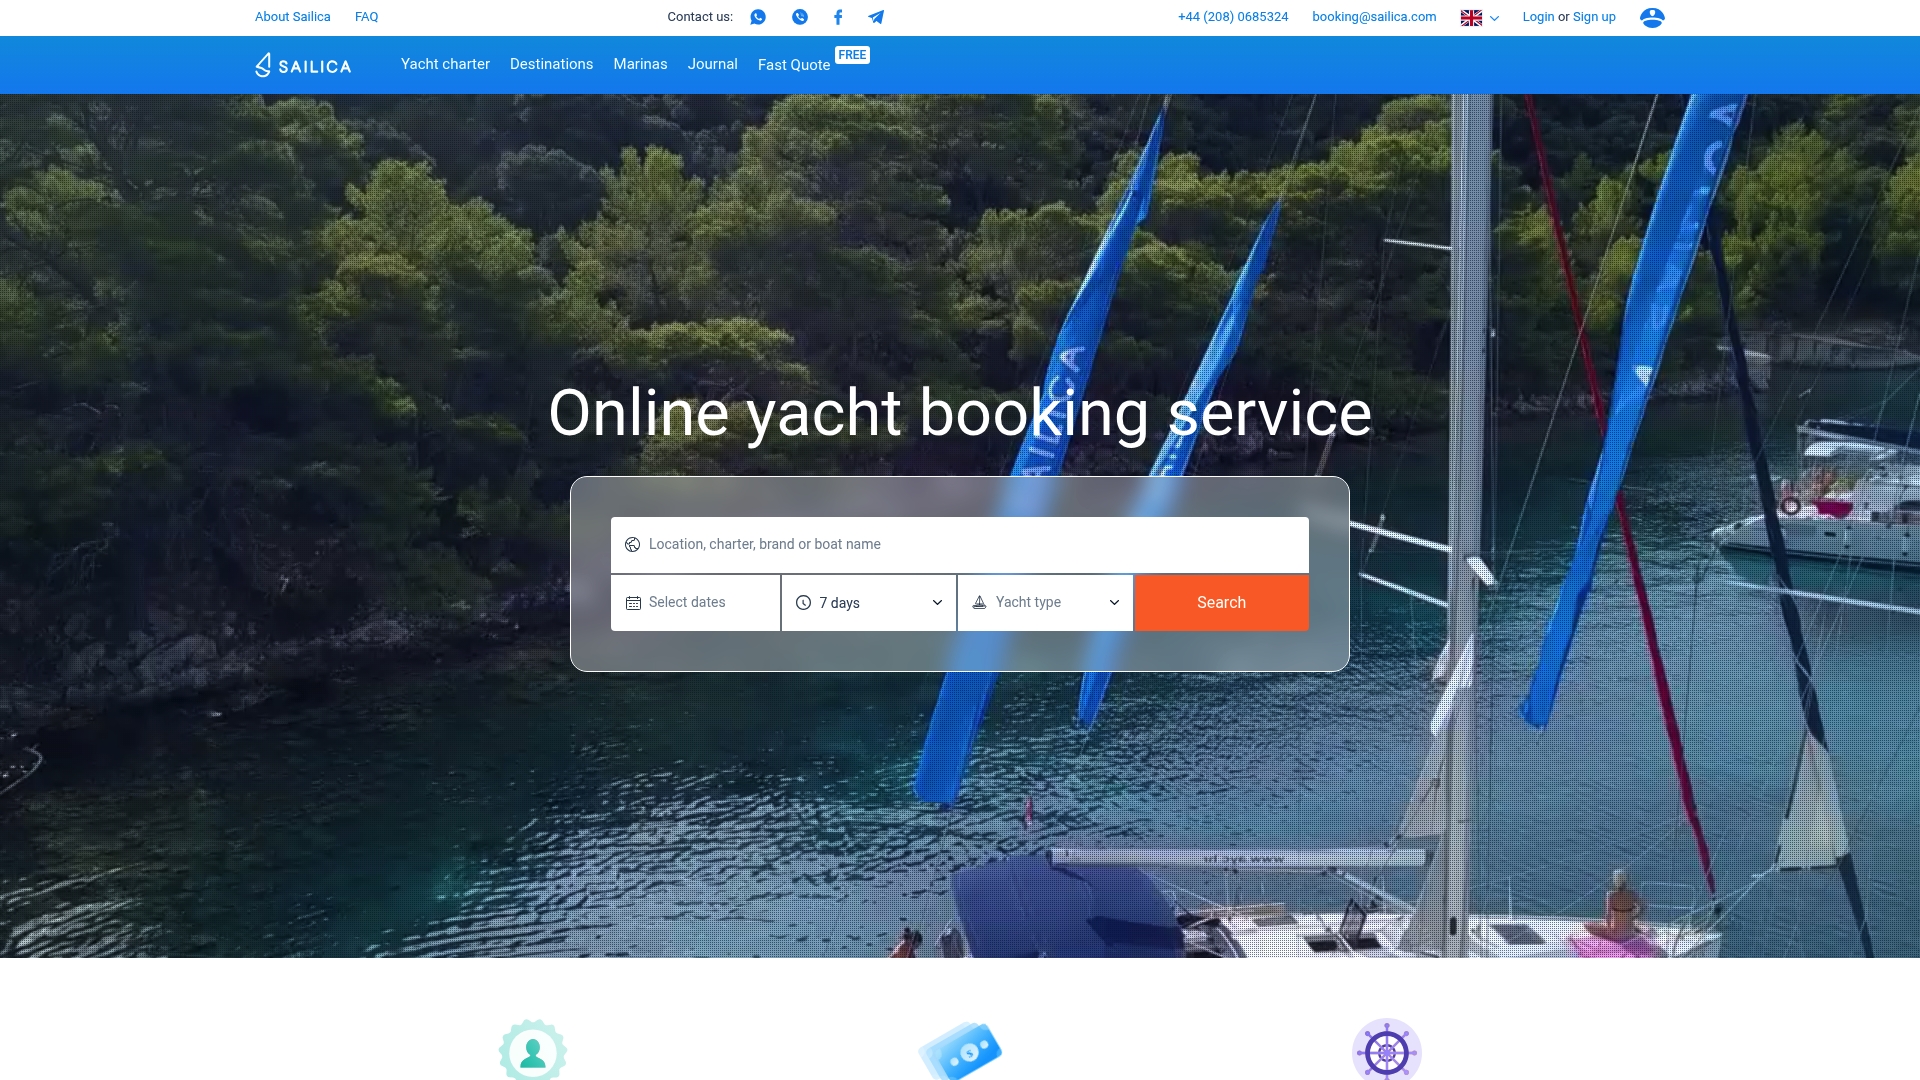
Task: Click the 'Online yacht booking service' heading
Action: coord(960,413)
